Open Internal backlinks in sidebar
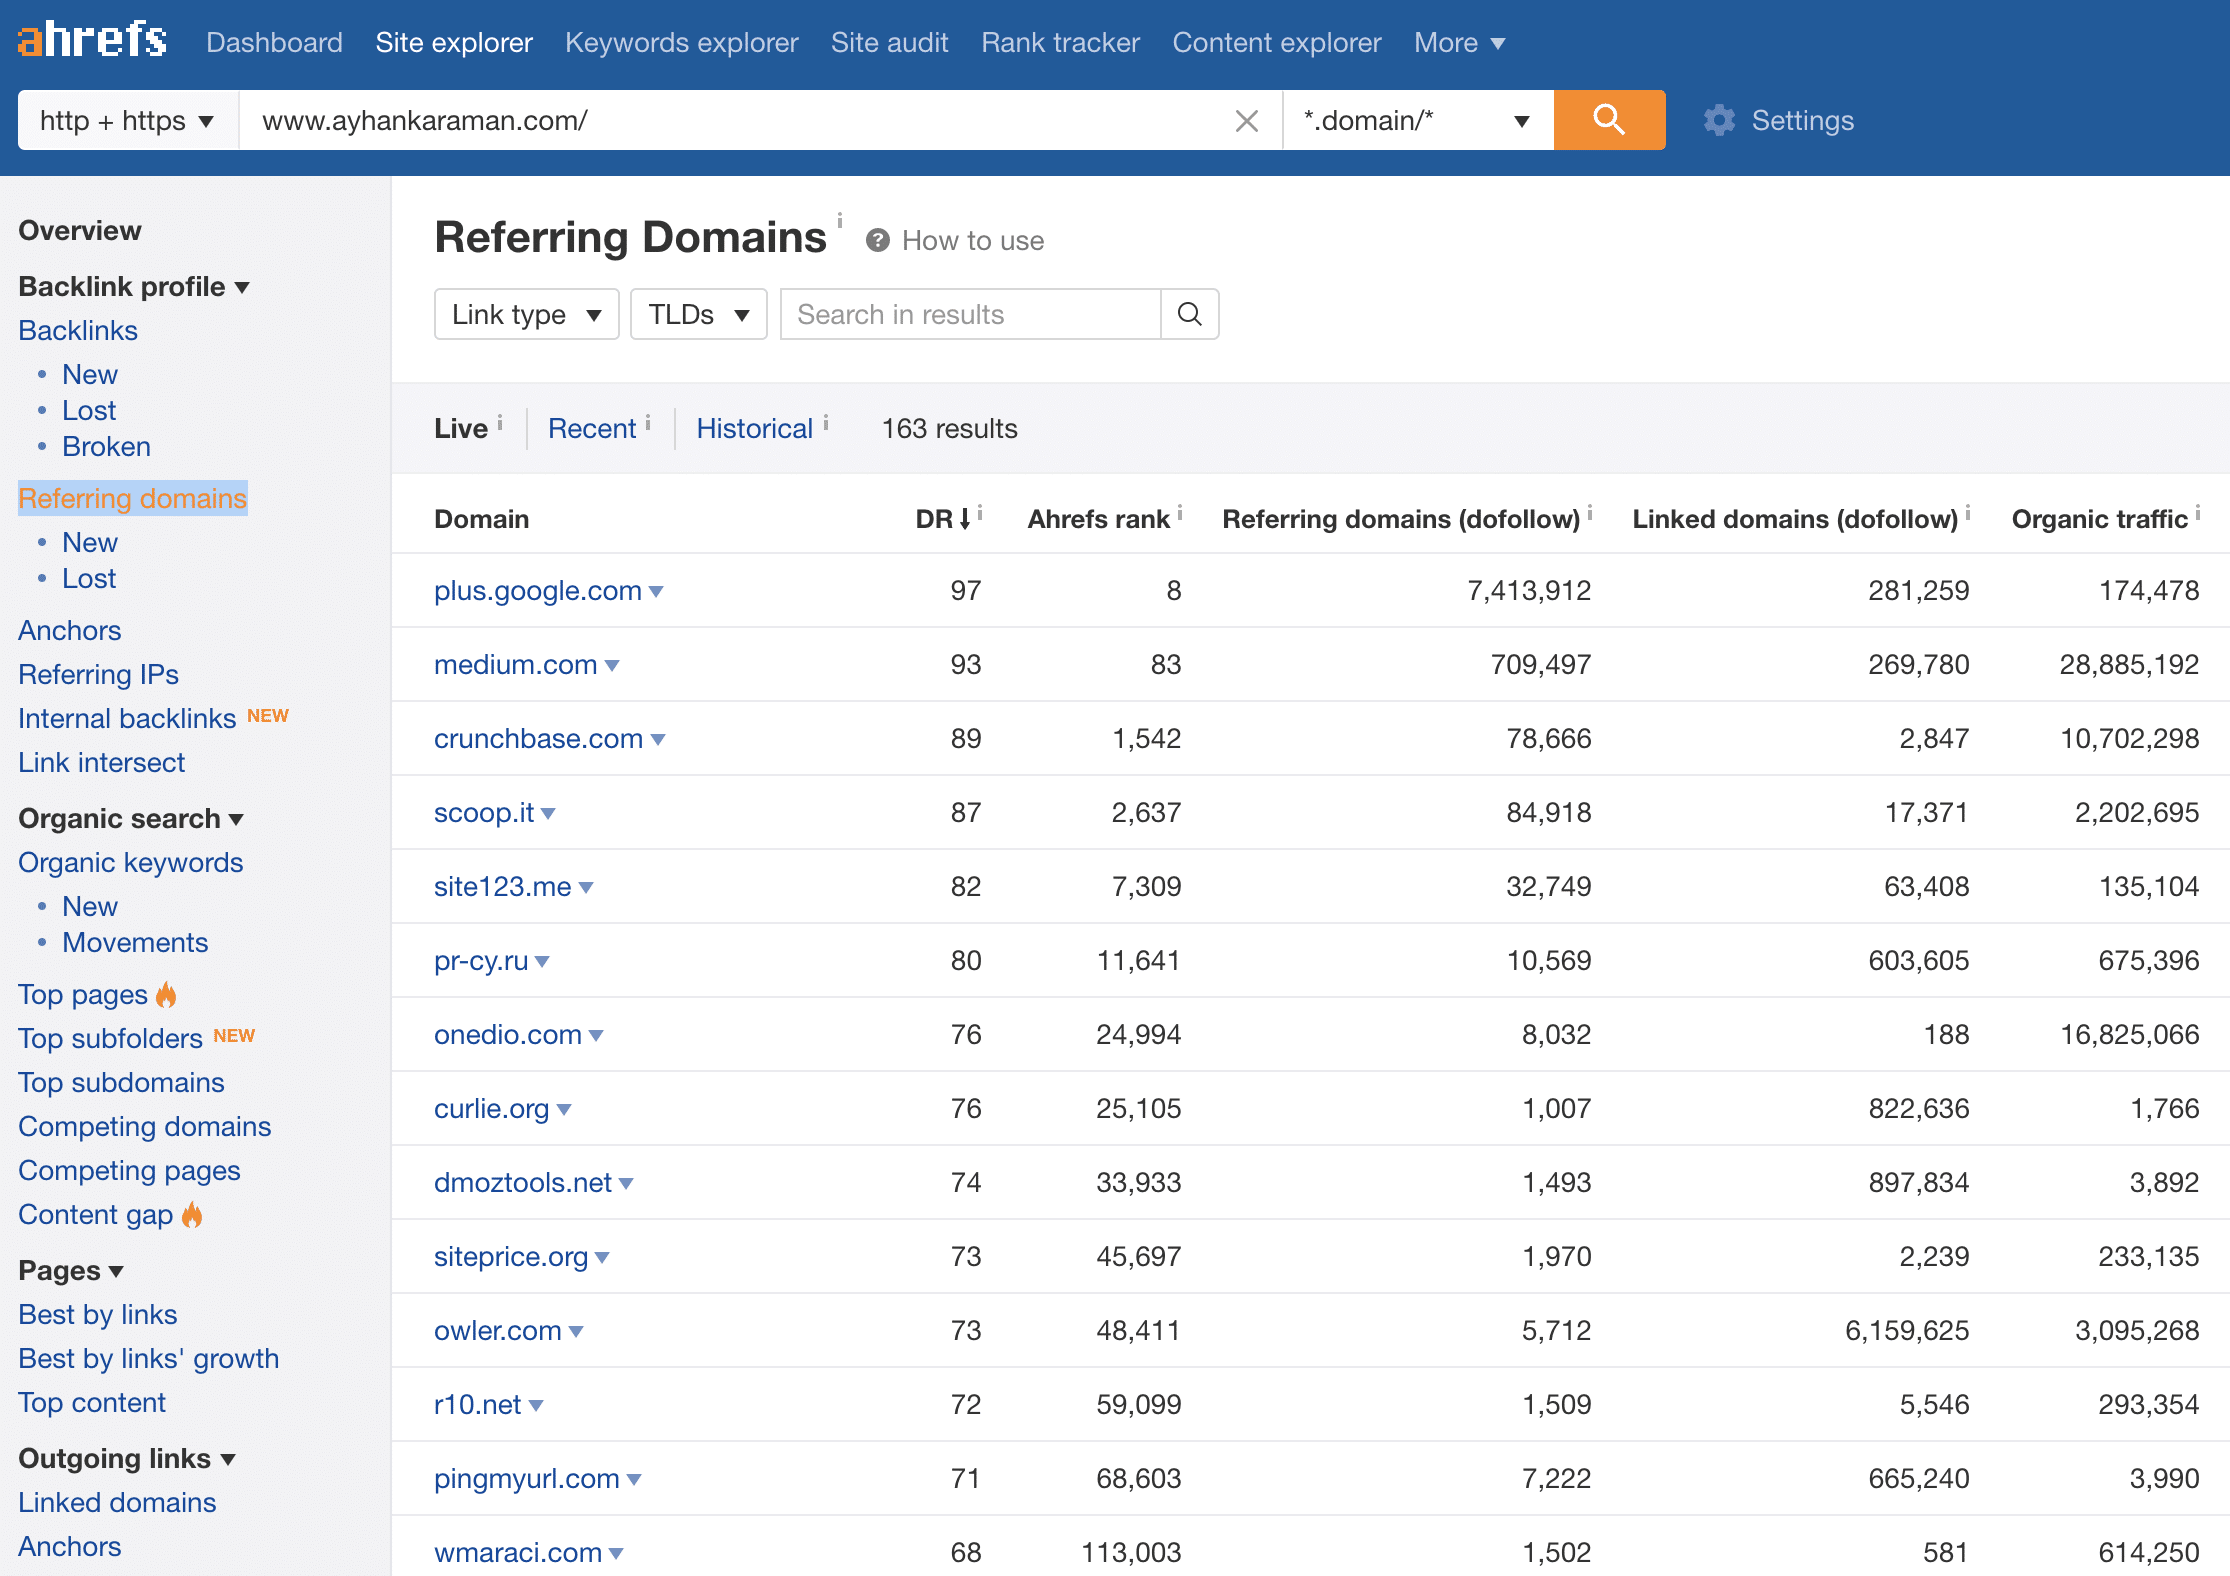The width and height of the screenshot is (2230, 1576). [127, 718]
